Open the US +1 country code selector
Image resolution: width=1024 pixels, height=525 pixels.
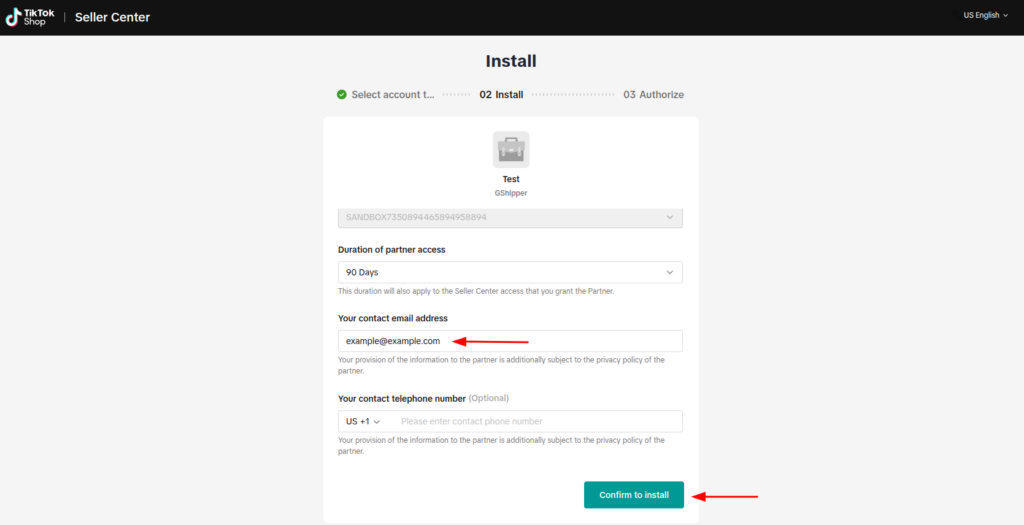(x=363, y=421)
